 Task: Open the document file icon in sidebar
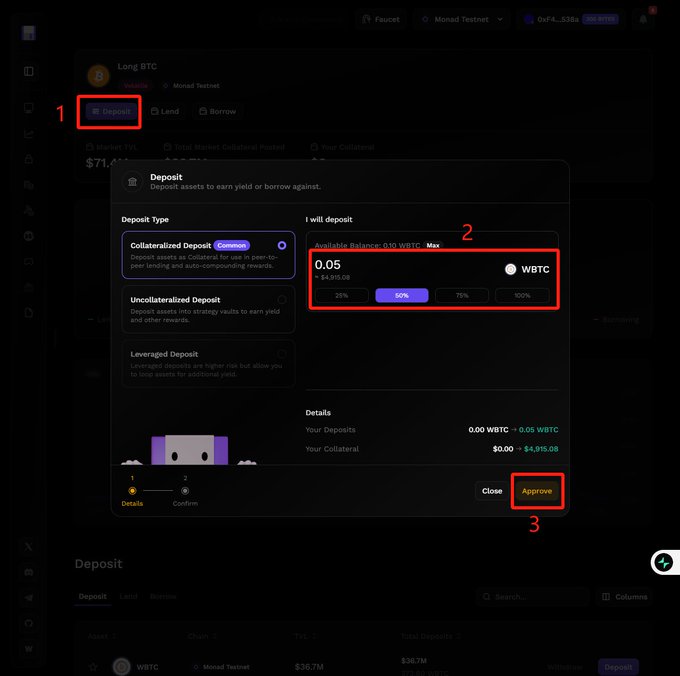click(x=29, y=313)
